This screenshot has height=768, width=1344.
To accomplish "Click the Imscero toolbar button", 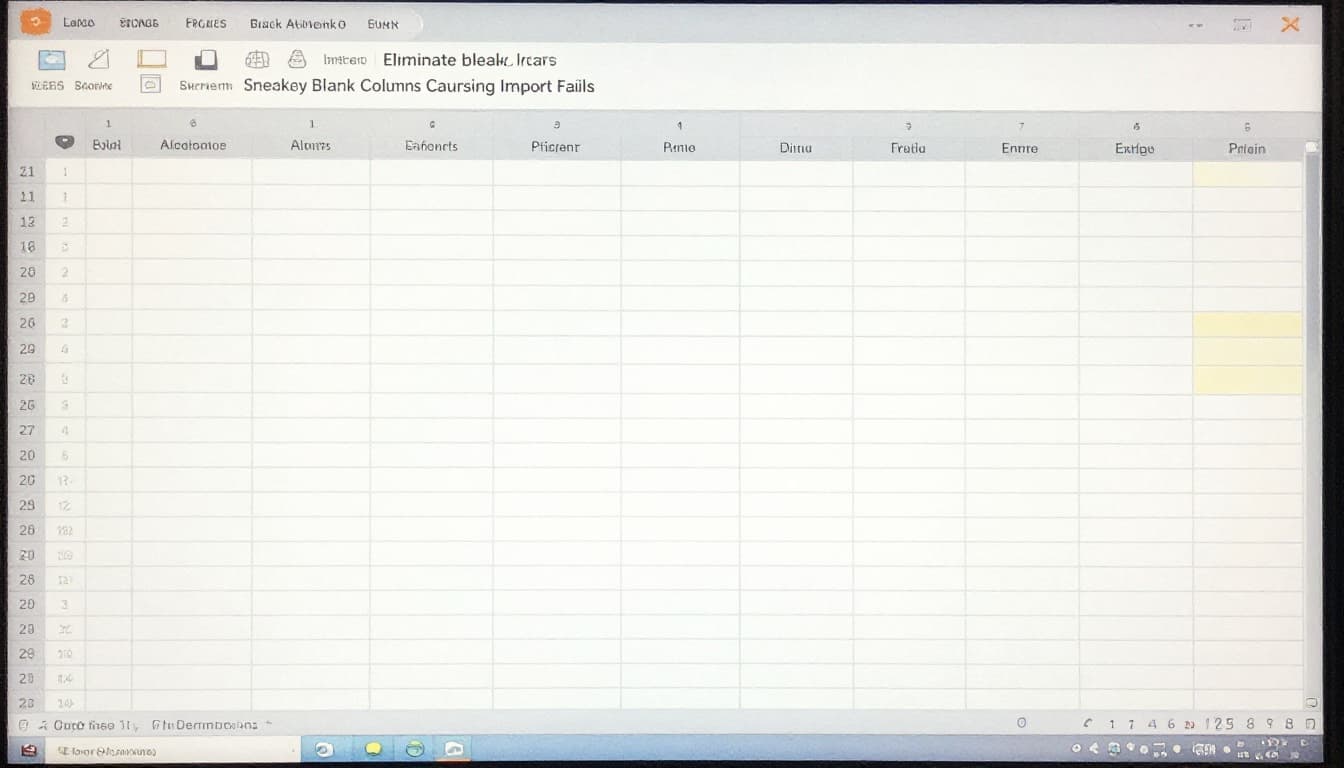I will coord(343,60).
